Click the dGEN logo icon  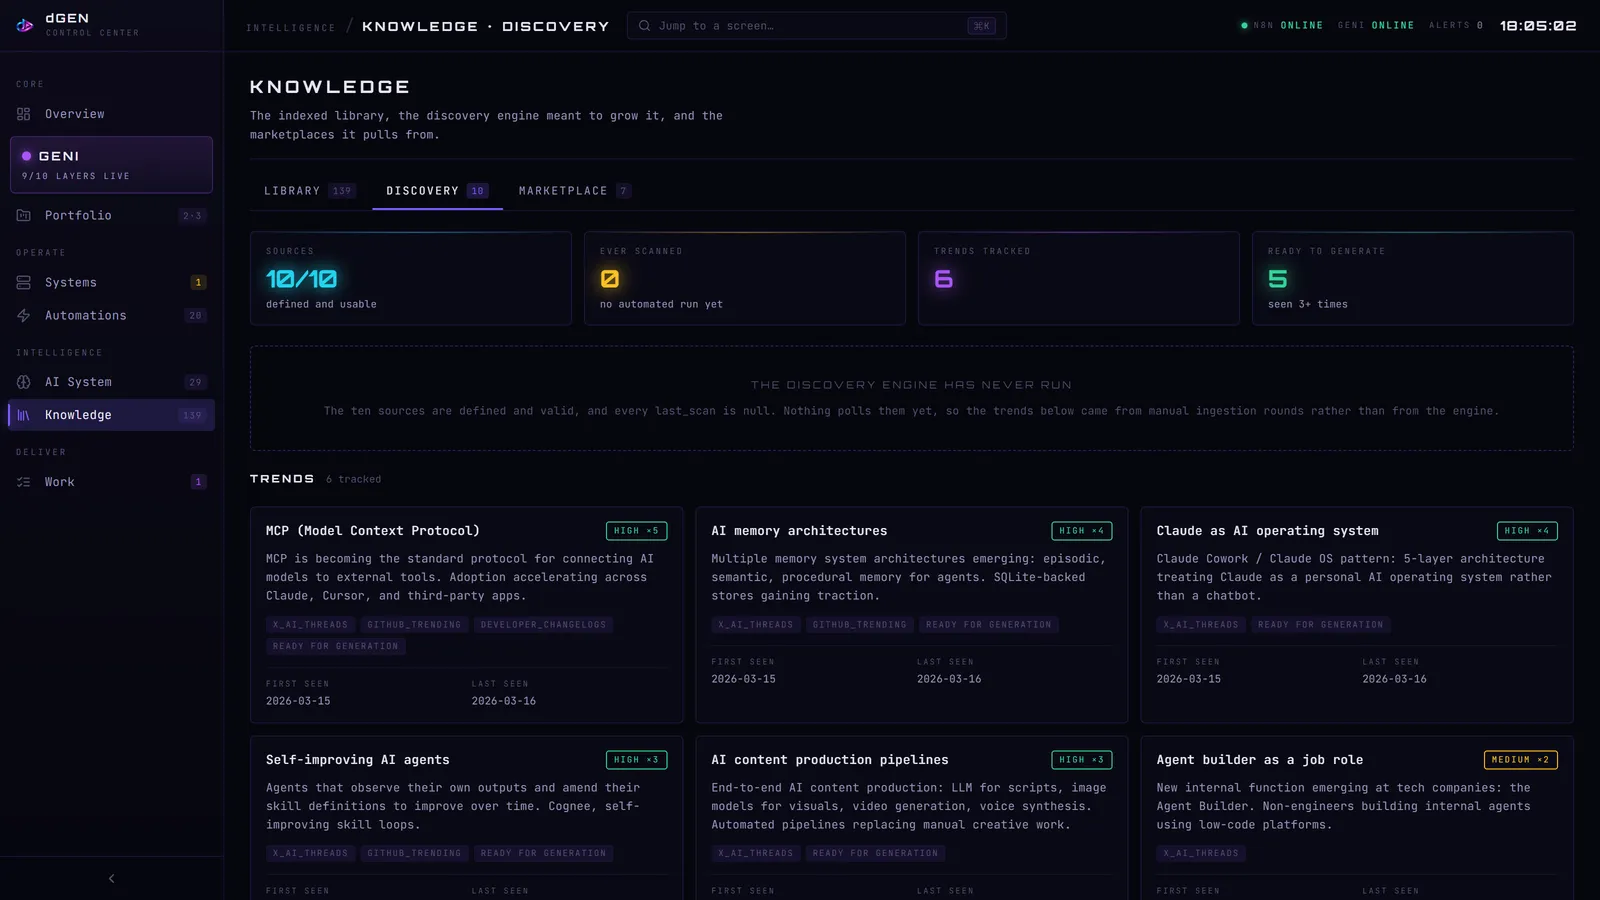[x=25, y=25]
